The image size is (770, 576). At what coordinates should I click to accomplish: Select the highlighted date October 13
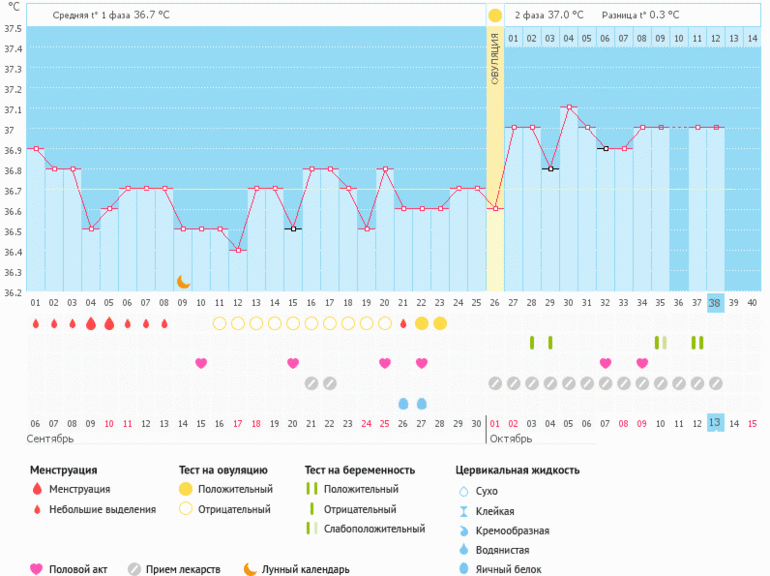pos(715,423)
